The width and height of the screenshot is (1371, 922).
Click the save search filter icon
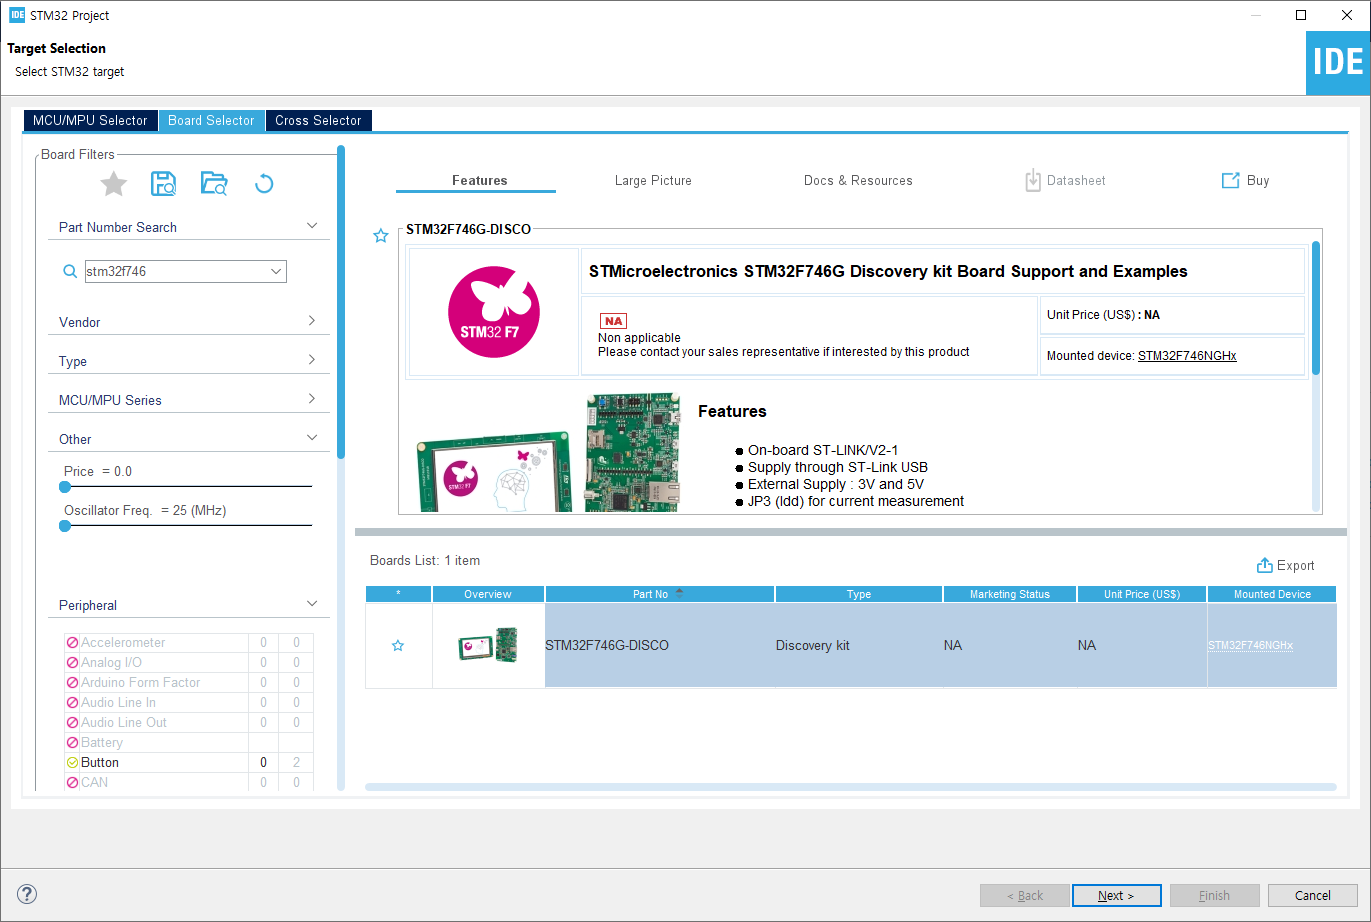click(x=163, y=184)
